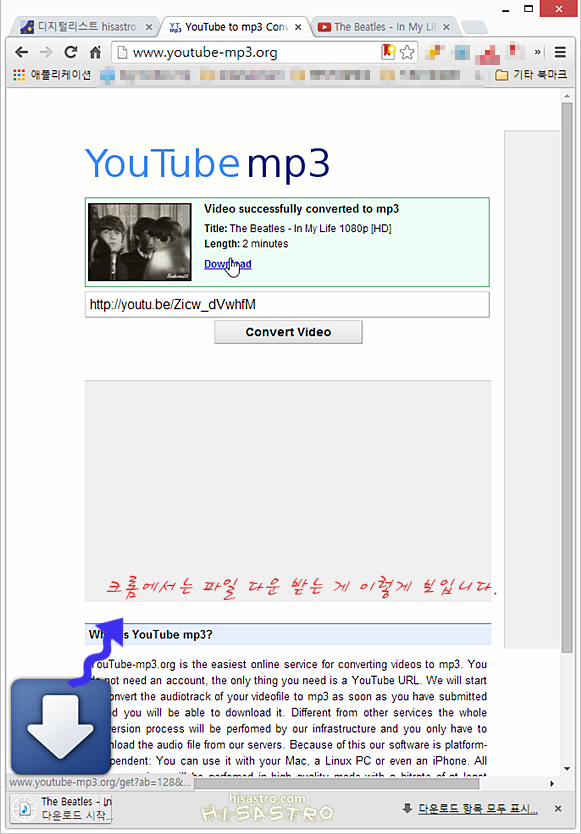
Task: Click the horizontal scrollbar thumb
Action: (335, 783)
